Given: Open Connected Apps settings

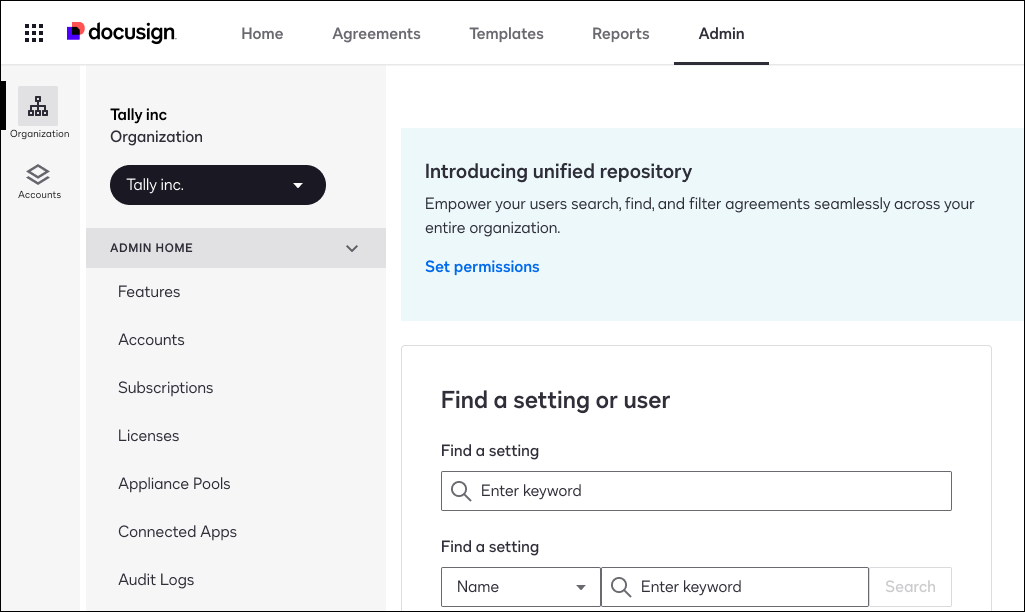Looking at the screenshot, I should [177, 532].
